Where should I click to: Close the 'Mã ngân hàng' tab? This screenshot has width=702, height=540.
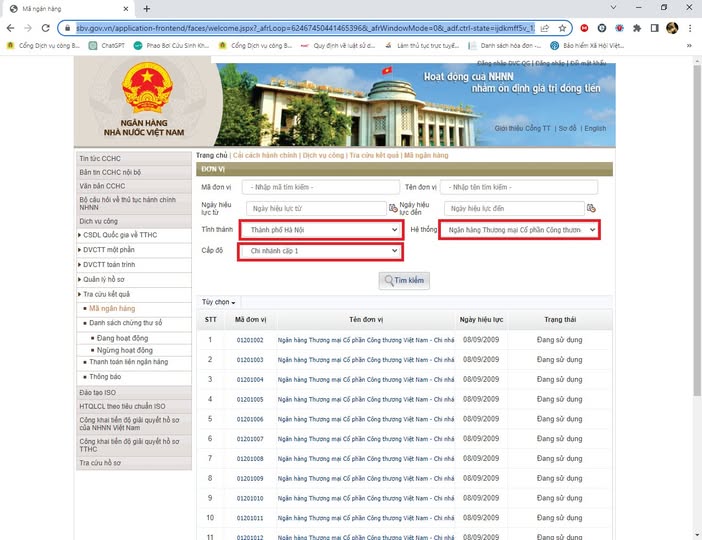[126, 9]
